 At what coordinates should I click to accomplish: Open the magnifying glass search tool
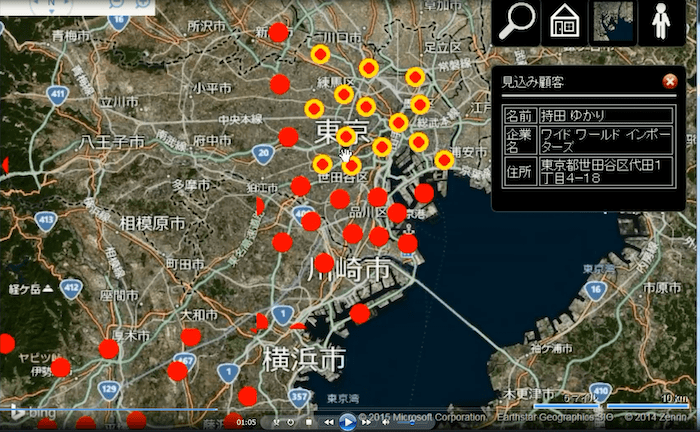point(518,22)
